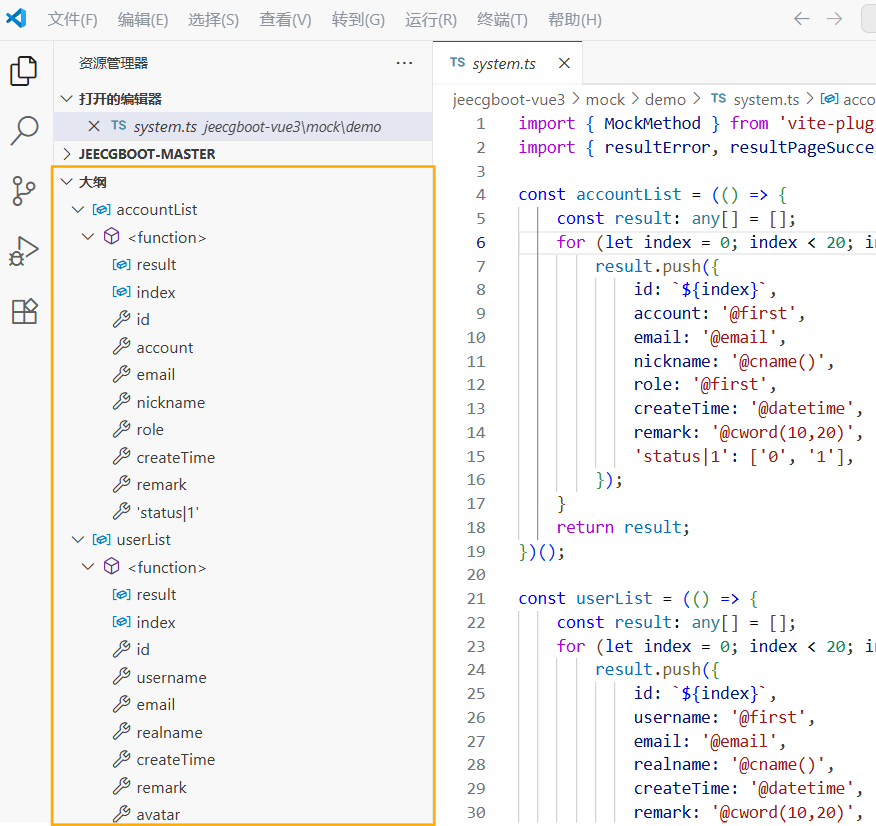Open the 查看(V) menu

pyautogui.click(x=285, y=20)
